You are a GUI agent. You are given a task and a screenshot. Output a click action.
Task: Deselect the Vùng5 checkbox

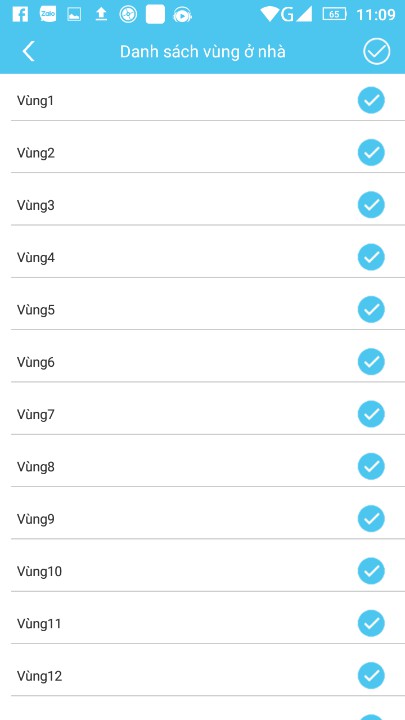[x=371, y=309]
